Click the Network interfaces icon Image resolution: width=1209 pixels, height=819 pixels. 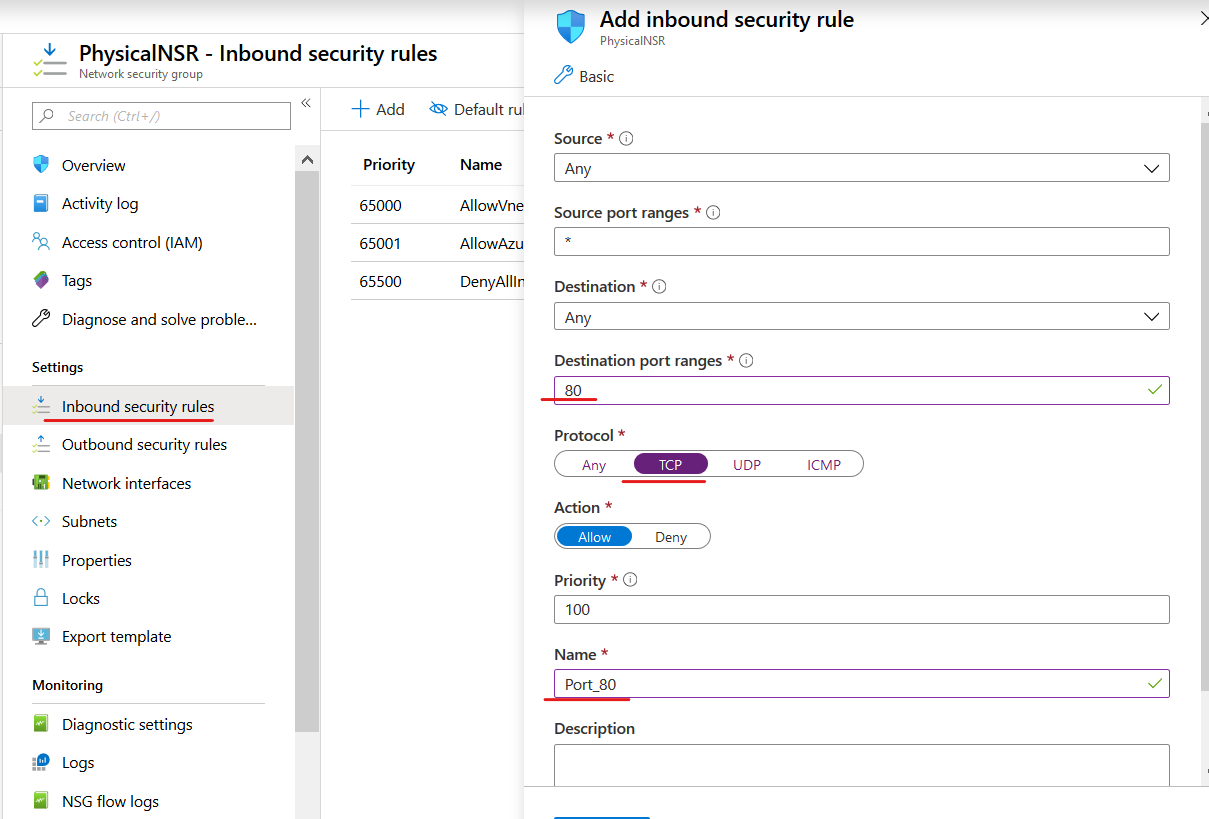[x=41, y=483]
